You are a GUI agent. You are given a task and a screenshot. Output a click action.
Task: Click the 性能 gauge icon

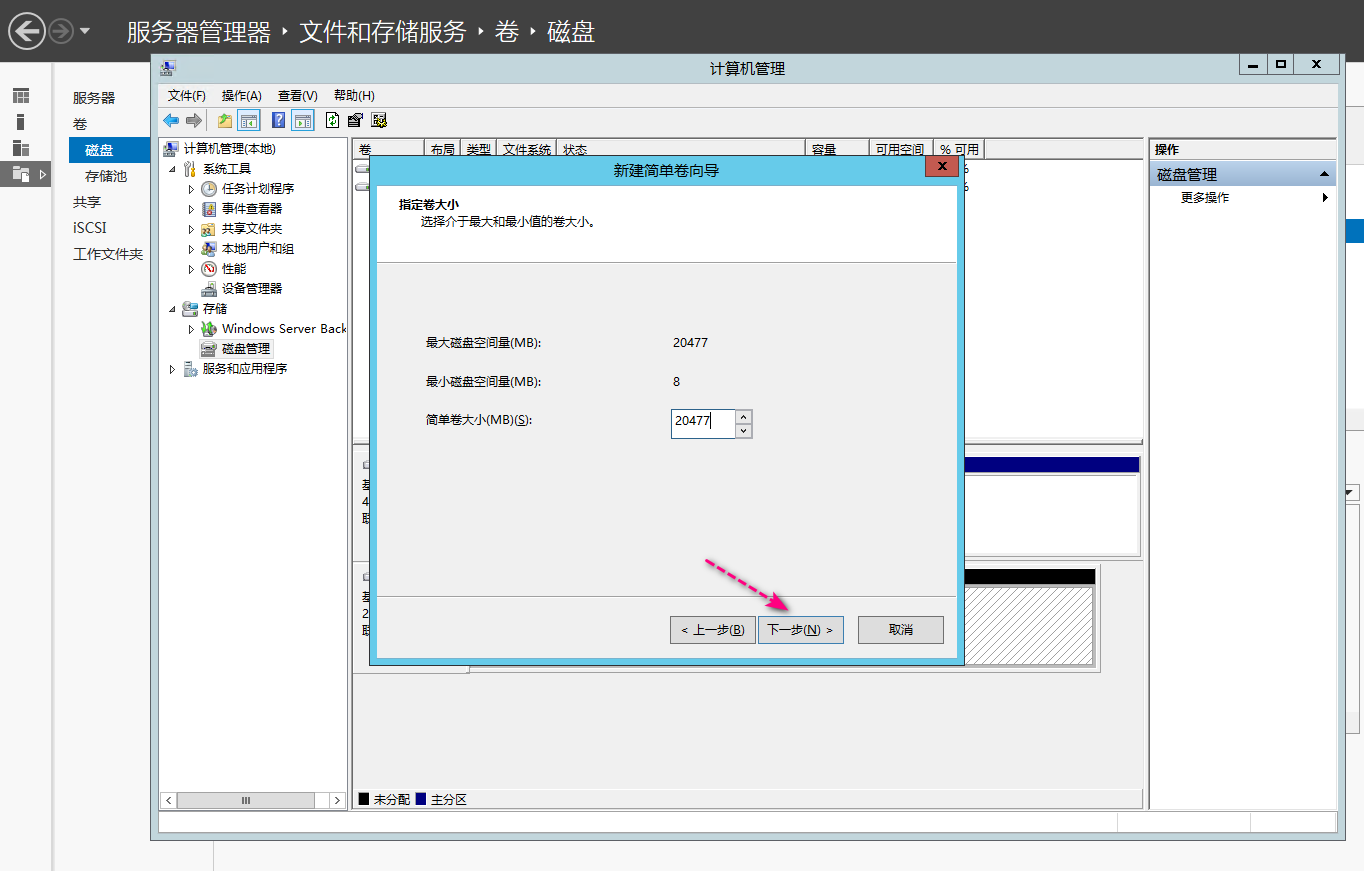point(209,269)
